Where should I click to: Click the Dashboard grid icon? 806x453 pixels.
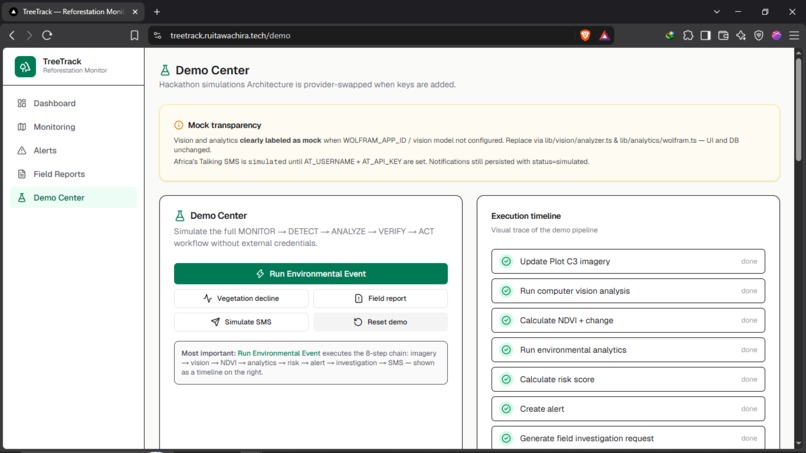click(x=22, y=103)
